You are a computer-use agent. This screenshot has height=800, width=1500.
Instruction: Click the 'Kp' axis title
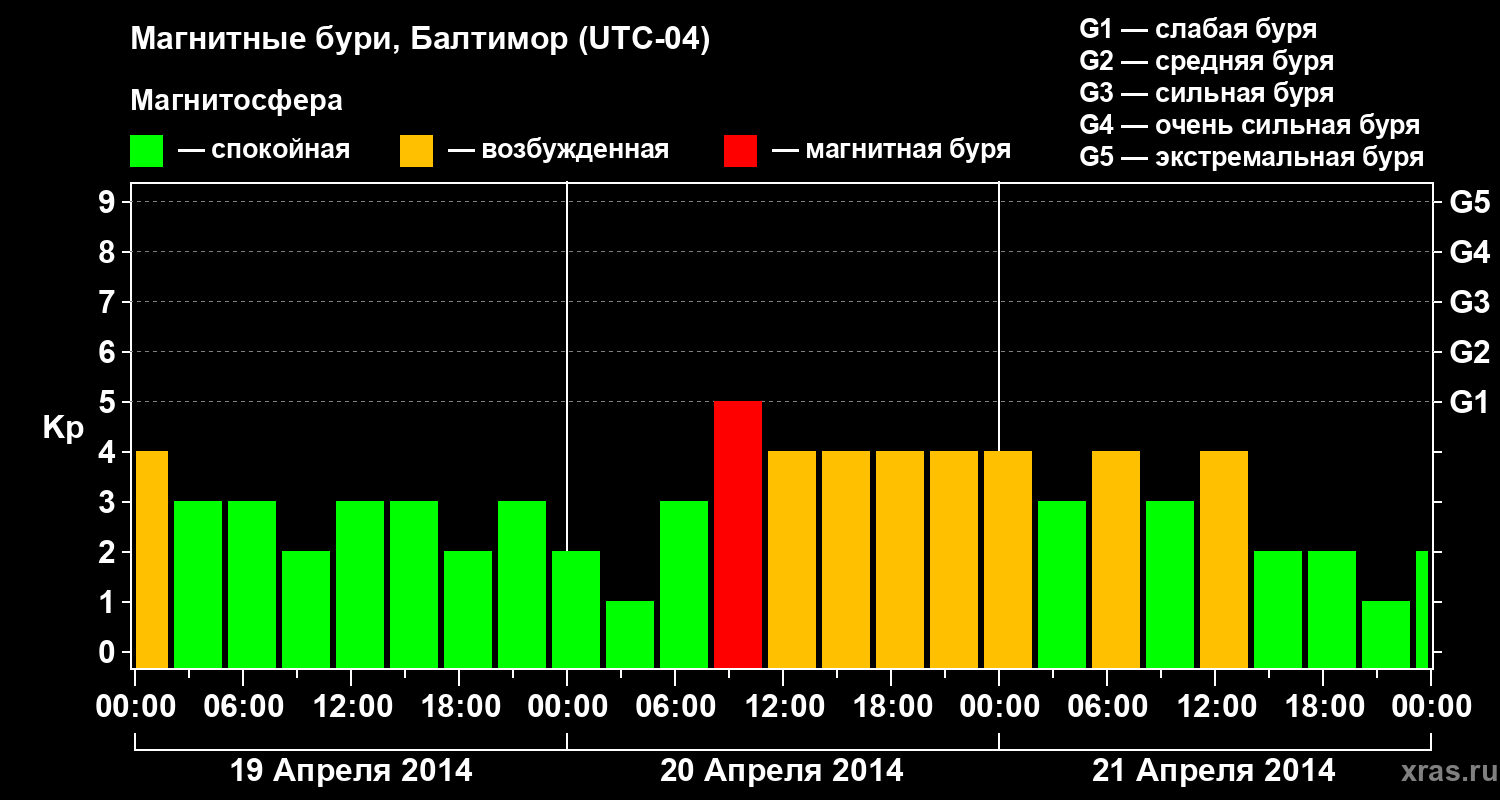tap(62, 428)
